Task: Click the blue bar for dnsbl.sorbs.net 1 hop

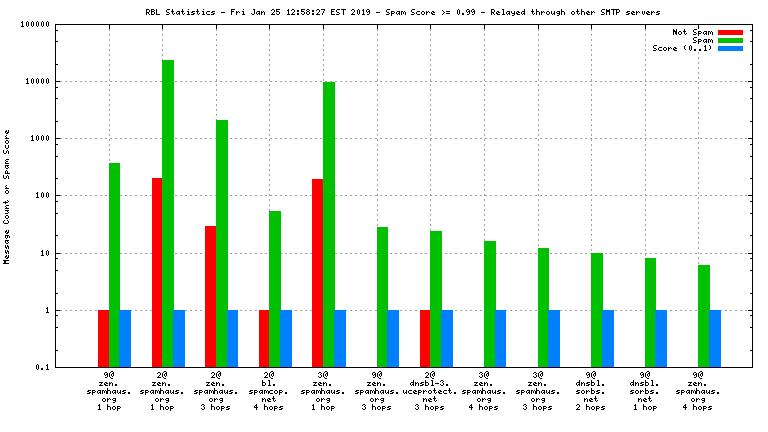Action: click(x=661, y=338)
